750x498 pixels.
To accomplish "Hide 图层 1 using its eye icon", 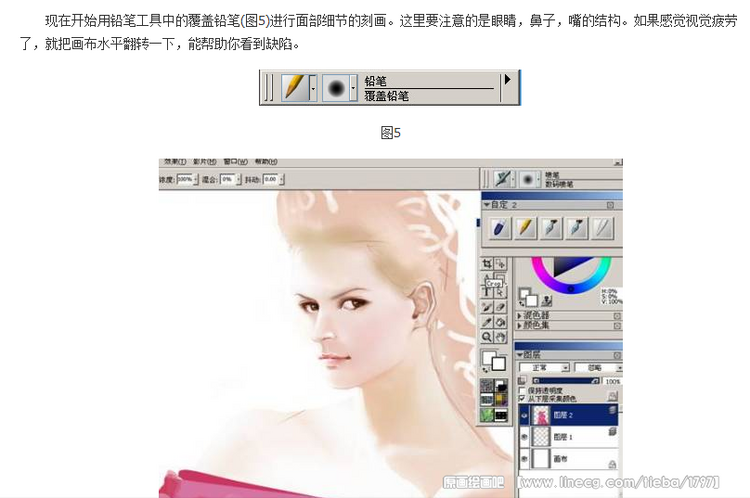I will (524, 437).
